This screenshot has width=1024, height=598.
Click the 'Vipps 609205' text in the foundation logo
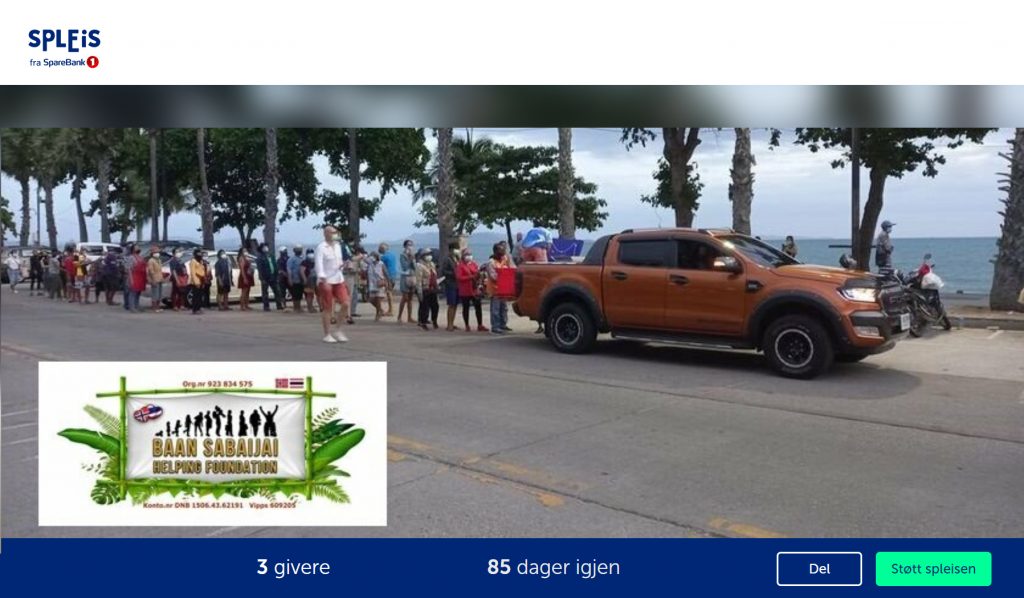[x=272, y=505]
